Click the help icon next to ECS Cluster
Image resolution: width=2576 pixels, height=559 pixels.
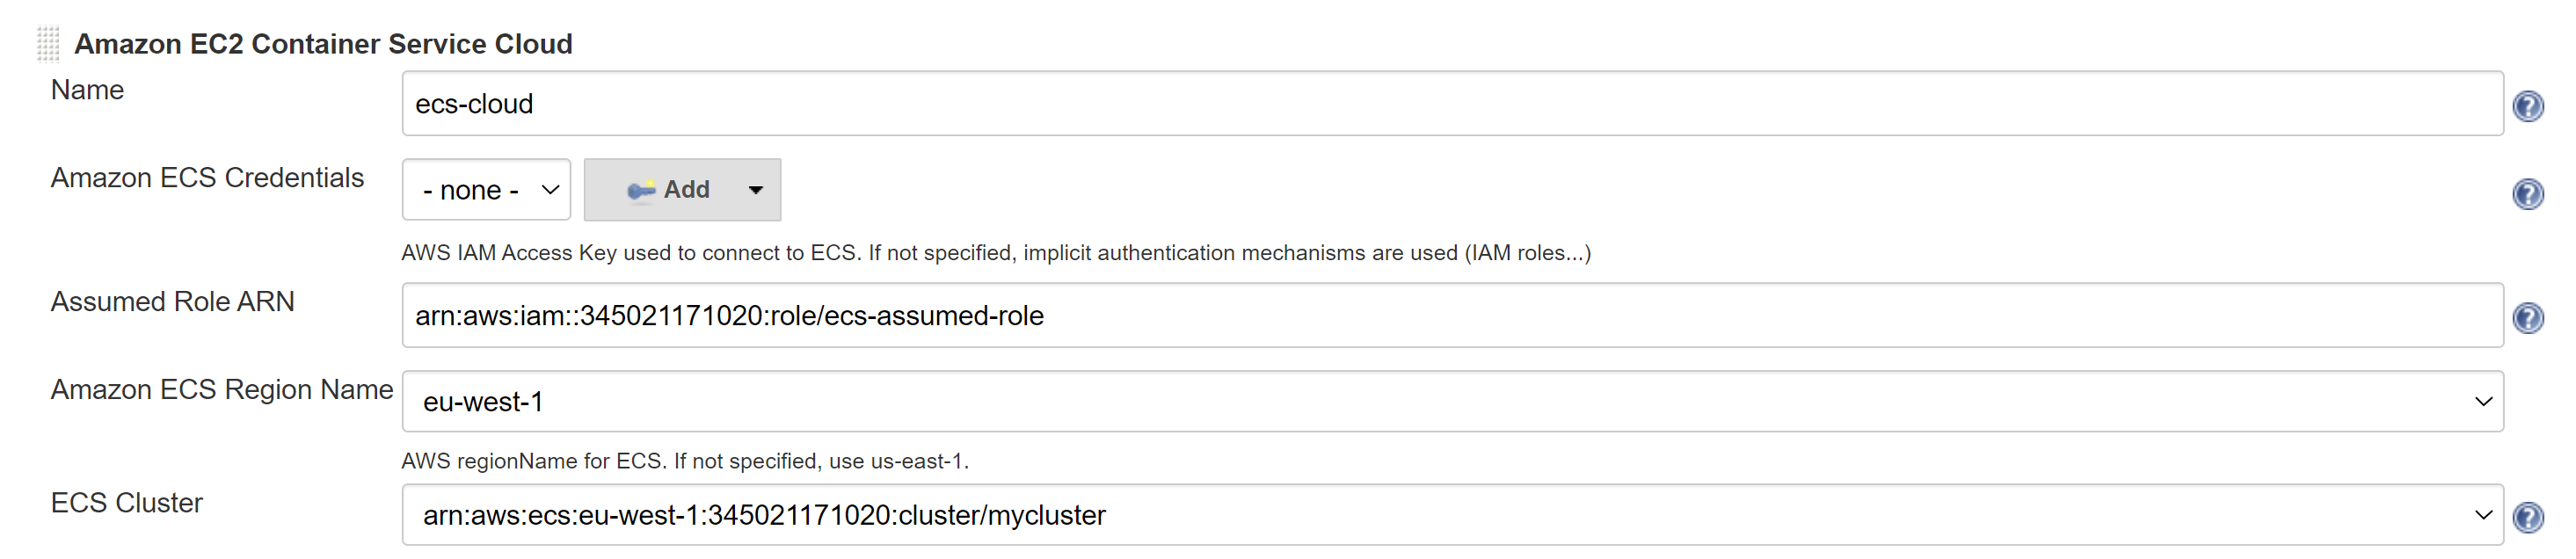[2529, 516]
